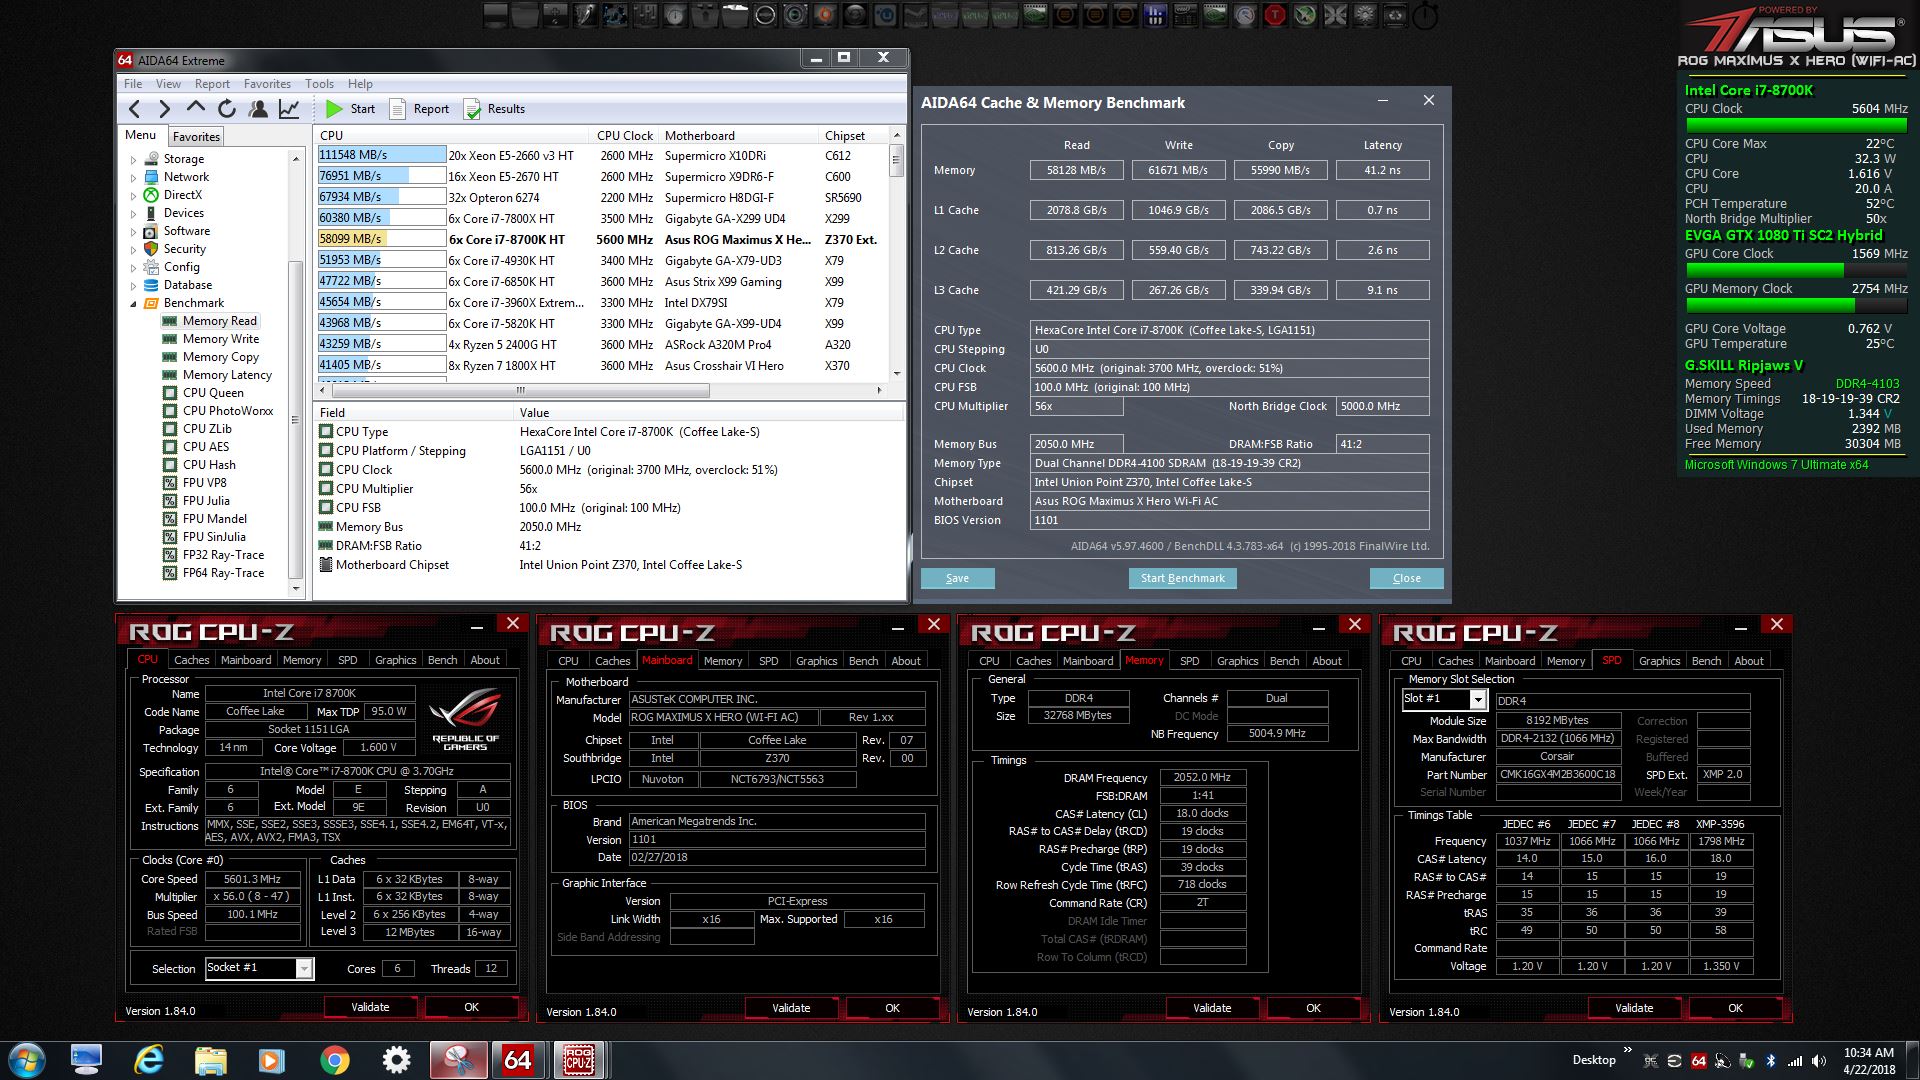Screen dimensions: 1920x1080
Task: Open the Favorites menu in AIDA64
Action: tap(267, 84)
